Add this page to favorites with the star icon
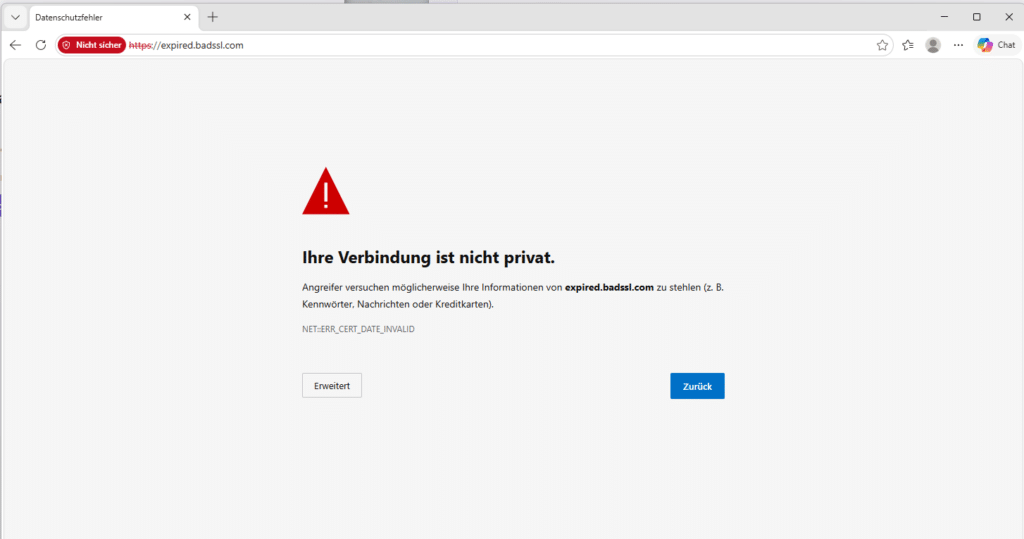The height and width of the screenshot is (539, 1024). pyautogui.click(x=882, y=45)
